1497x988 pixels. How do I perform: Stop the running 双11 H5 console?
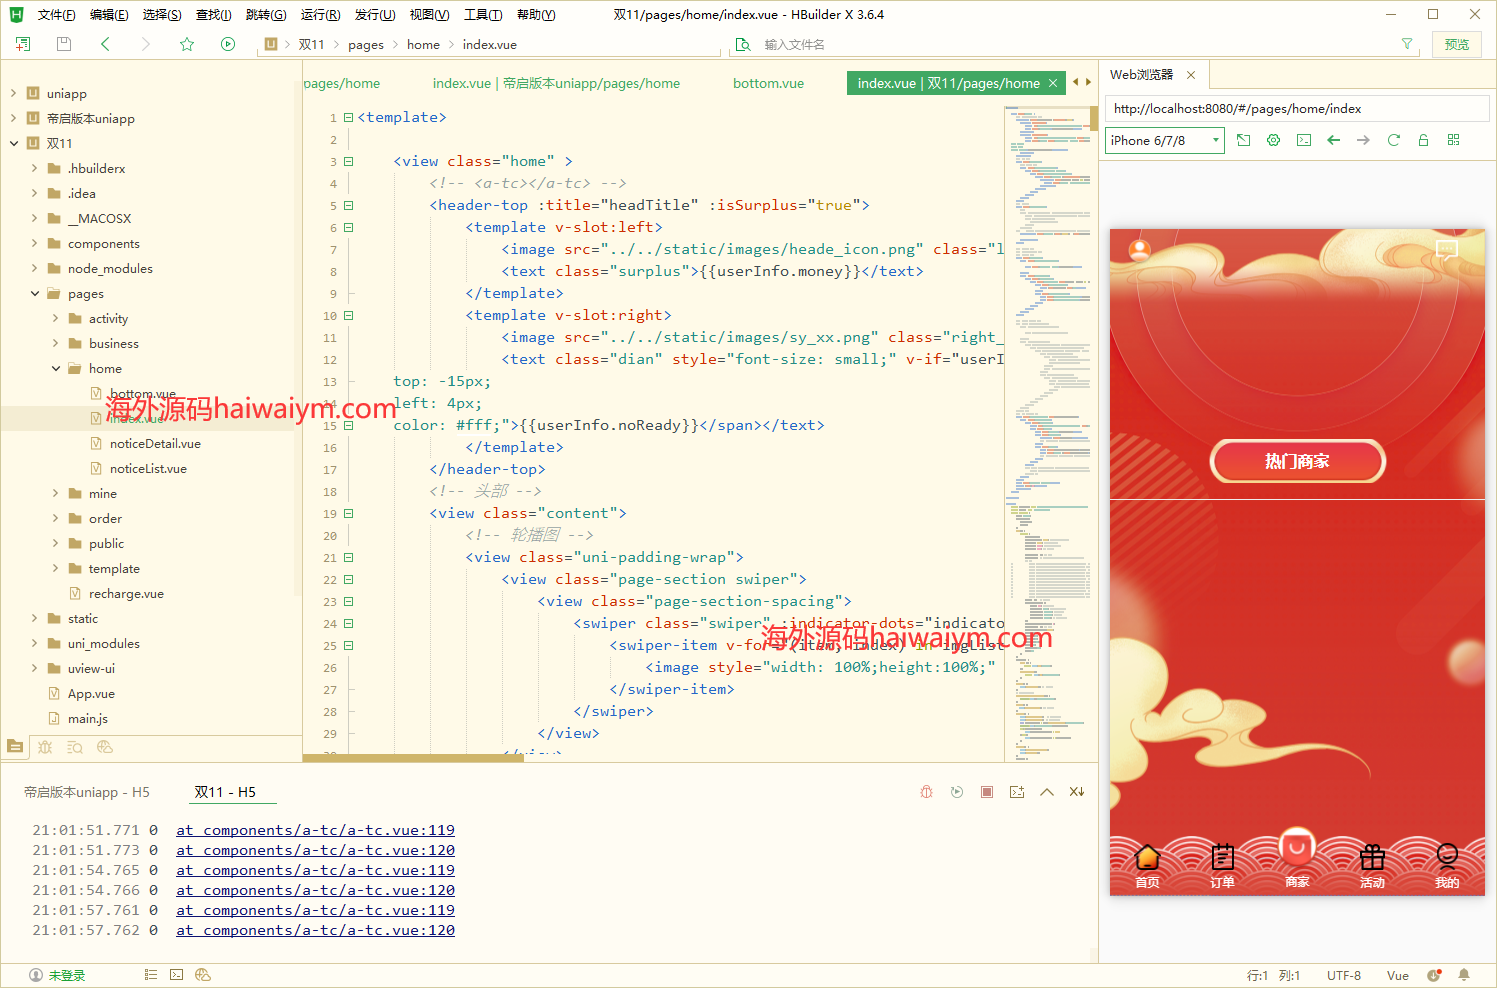coord(987,792)
